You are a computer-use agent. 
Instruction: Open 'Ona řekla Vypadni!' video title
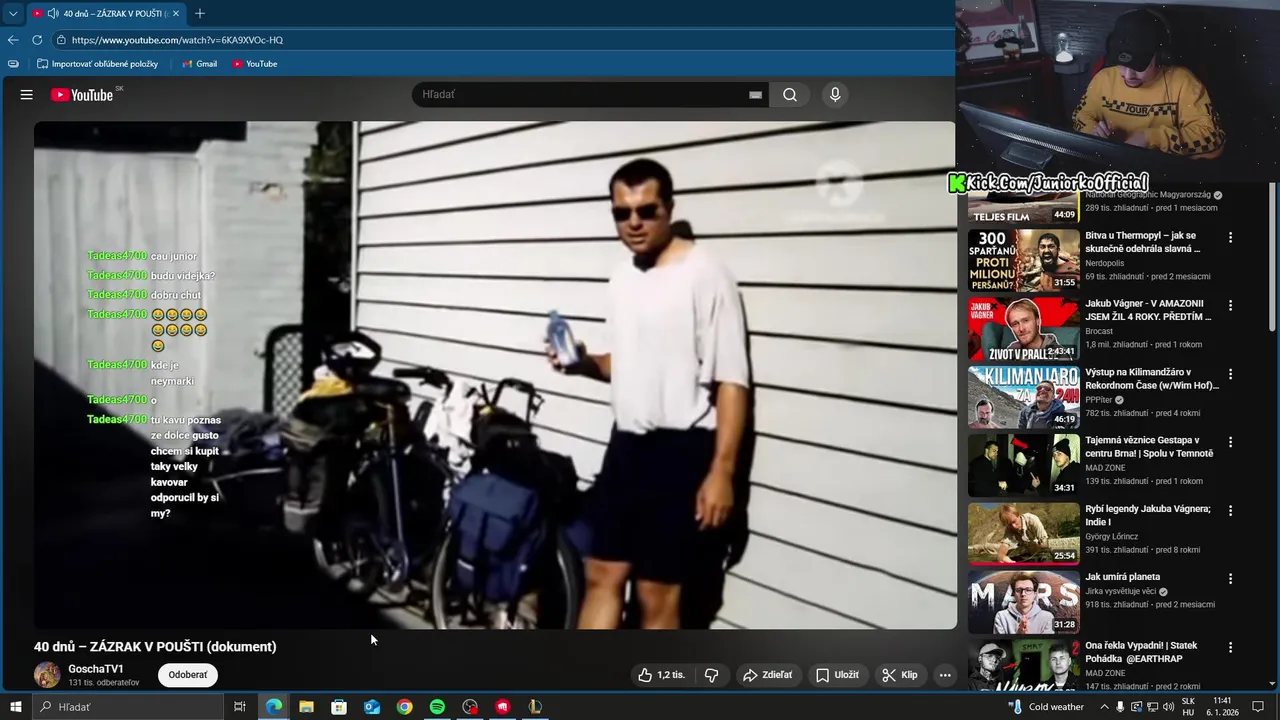pos(1141,652)
